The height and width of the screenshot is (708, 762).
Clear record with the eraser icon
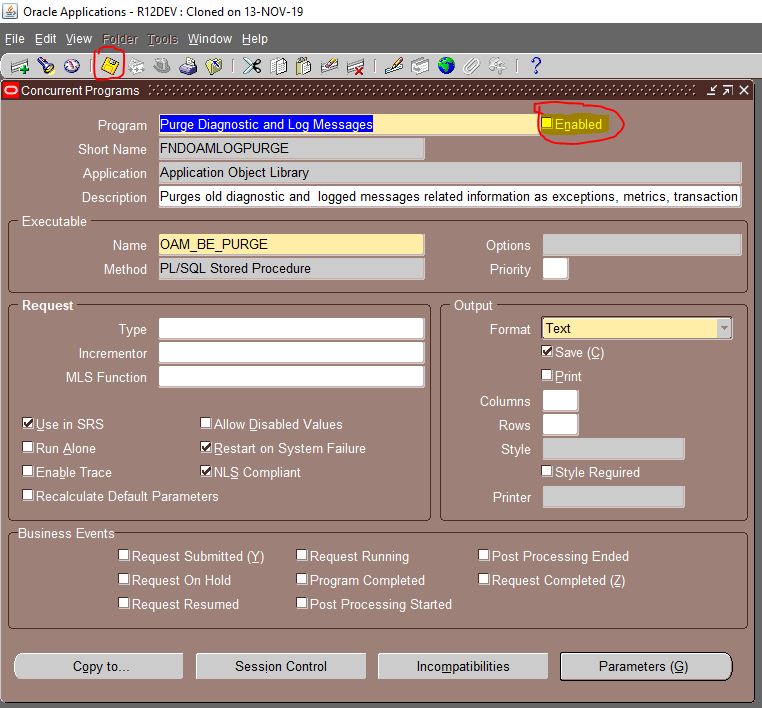click(329, 66)
